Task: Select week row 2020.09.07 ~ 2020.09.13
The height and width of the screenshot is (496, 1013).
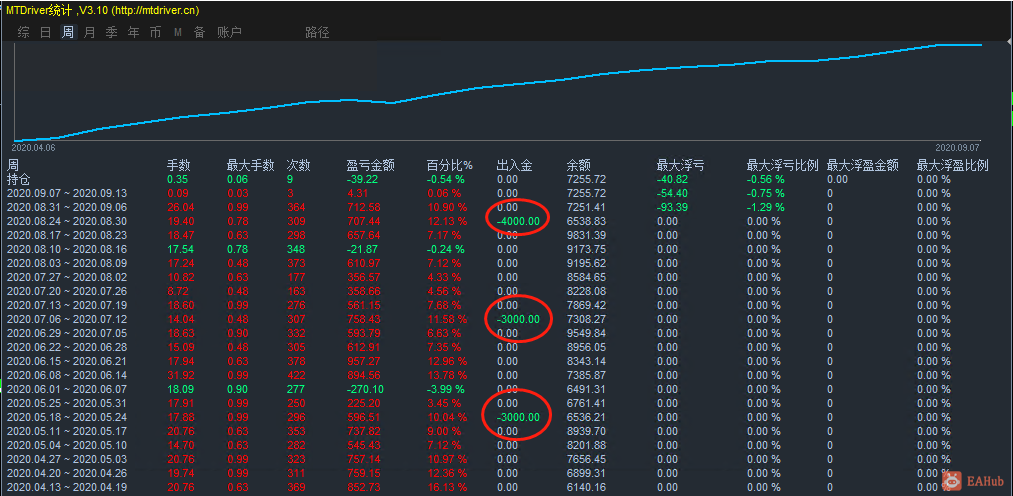Action: pos(66,192)
